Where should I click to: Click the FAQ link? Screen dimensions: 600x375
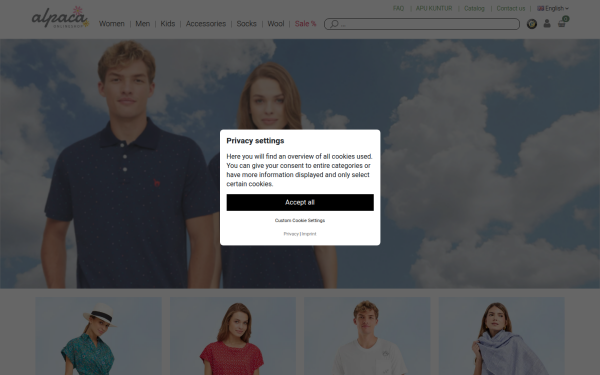point(398,8)
